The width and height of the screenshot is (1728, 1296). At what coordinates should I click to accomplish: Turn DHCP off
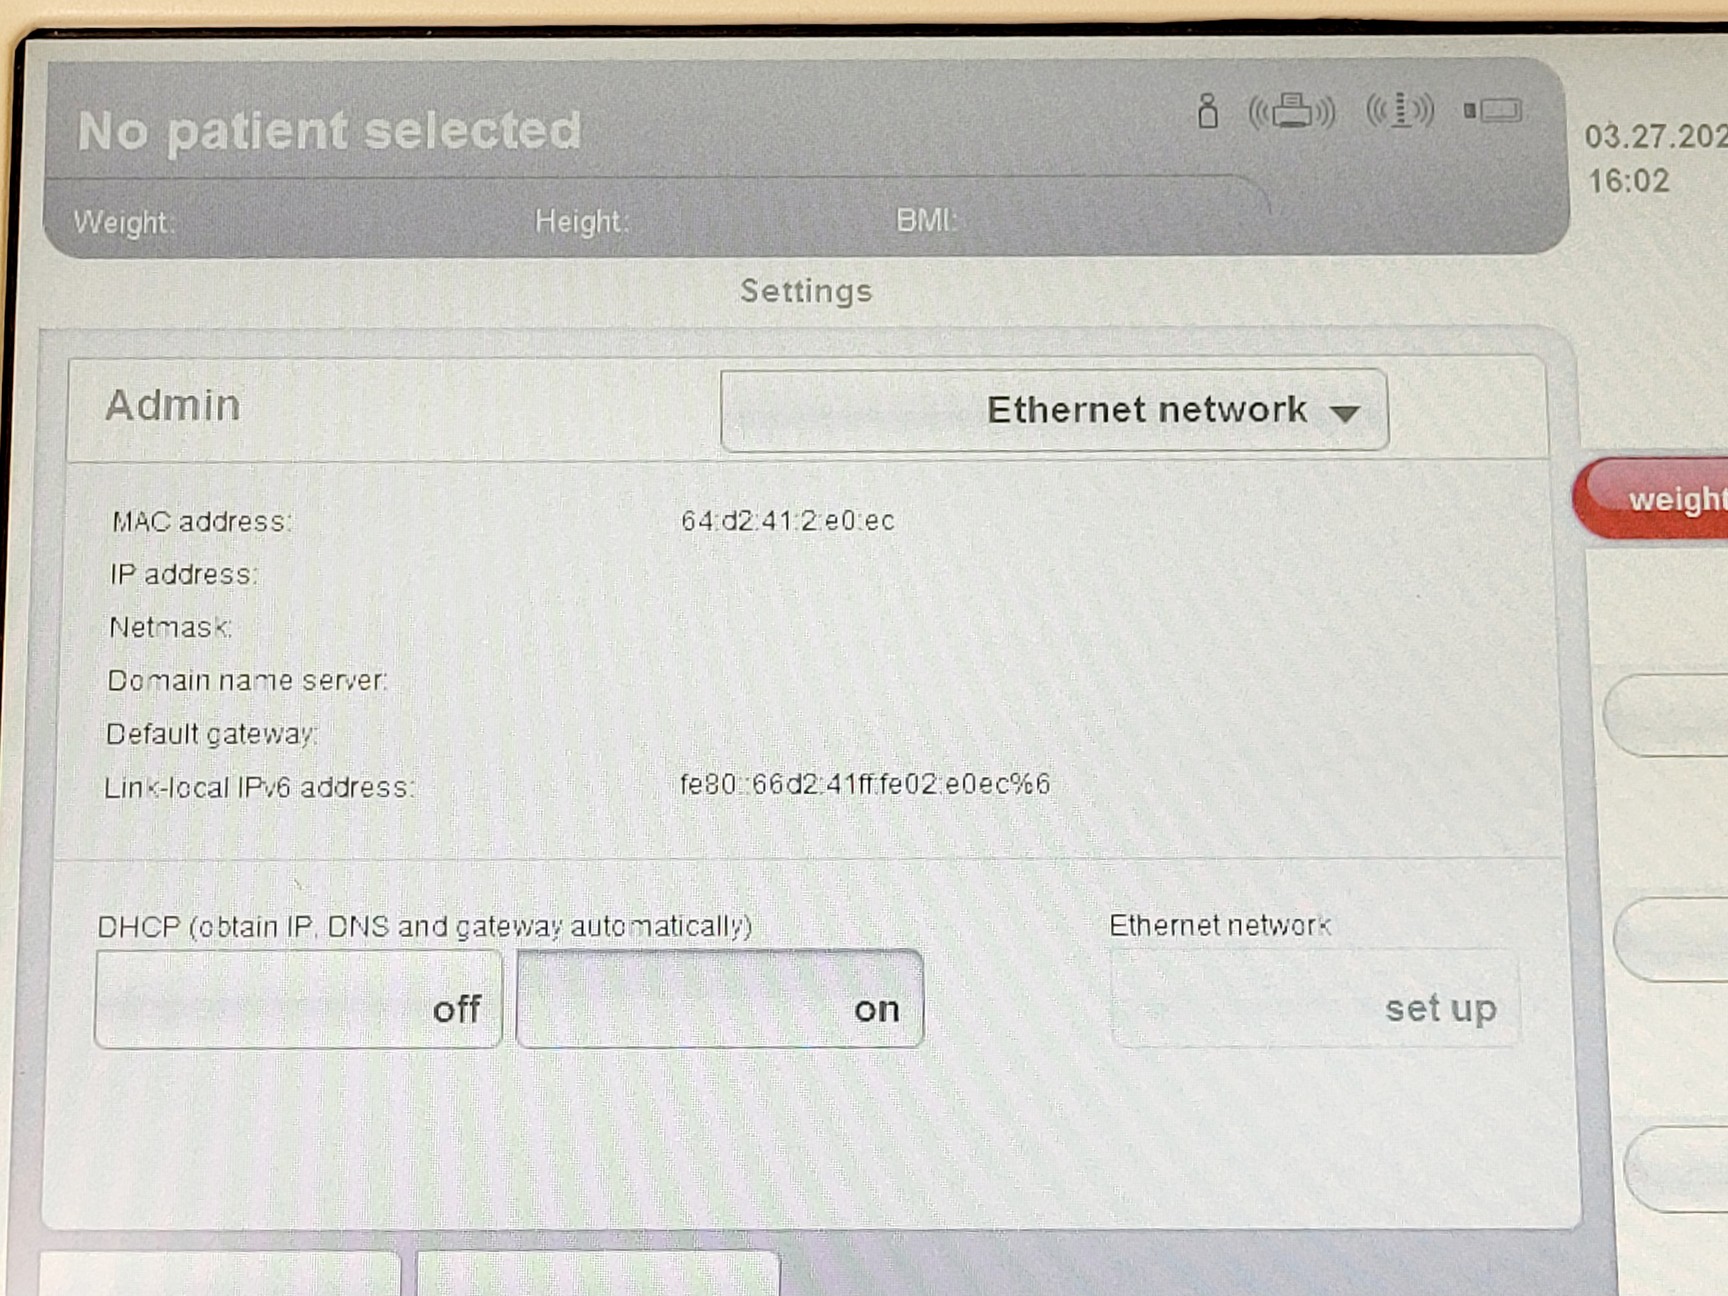(x=298, y=1001)
